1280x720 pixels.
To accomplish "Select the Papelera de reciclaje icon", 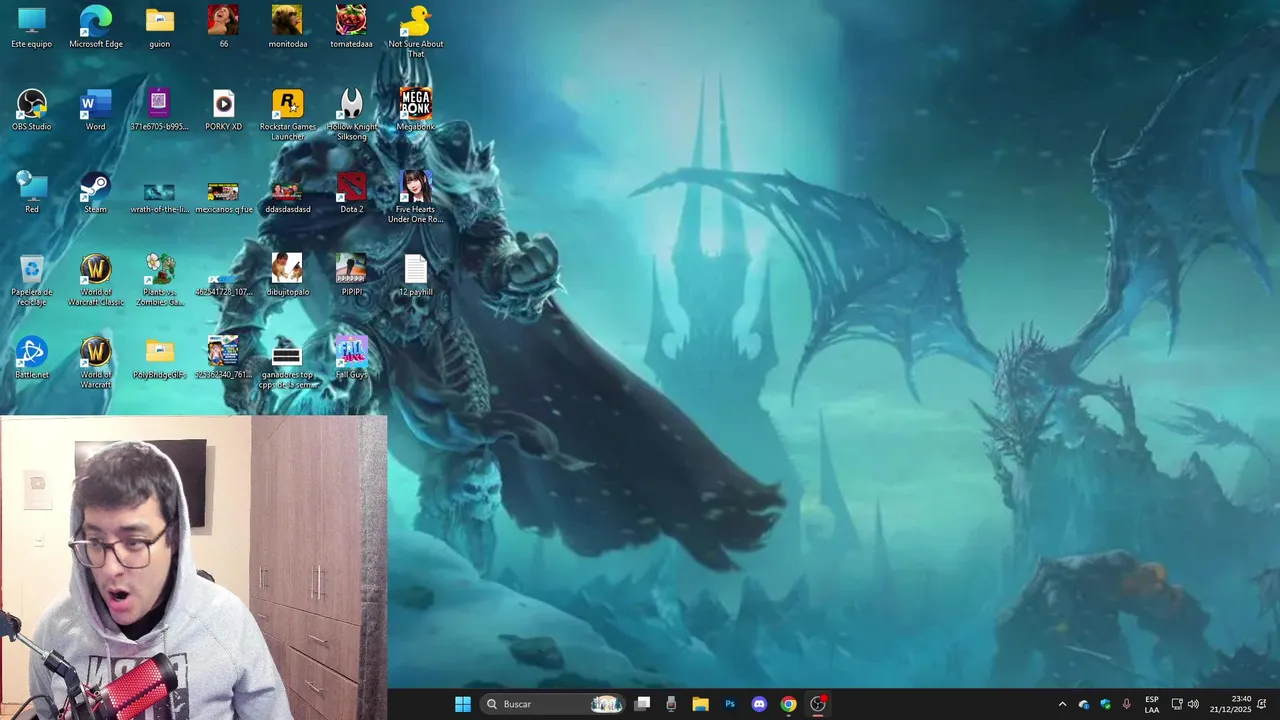I will coord(32,280).
